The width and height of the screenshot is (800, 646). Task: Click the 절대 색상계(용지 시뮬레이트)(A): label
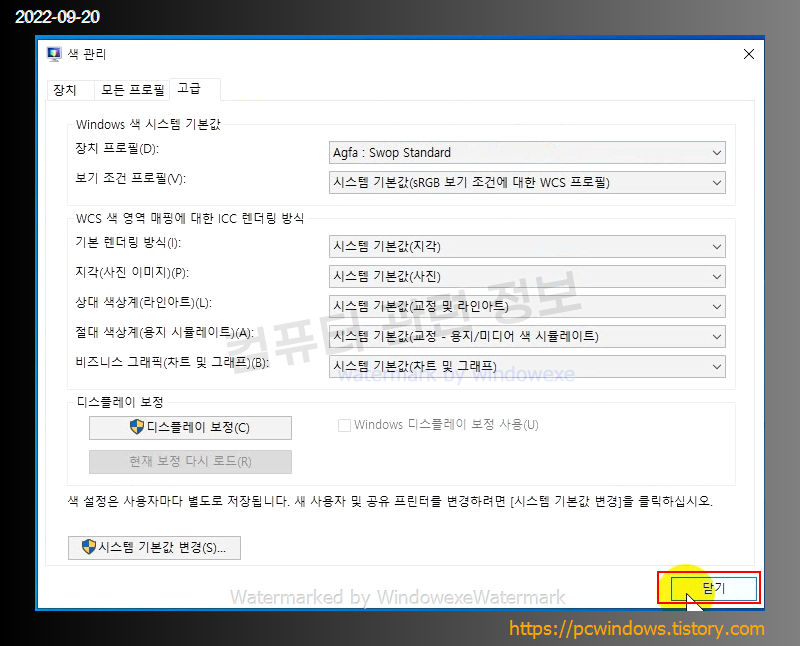point(164,333)
